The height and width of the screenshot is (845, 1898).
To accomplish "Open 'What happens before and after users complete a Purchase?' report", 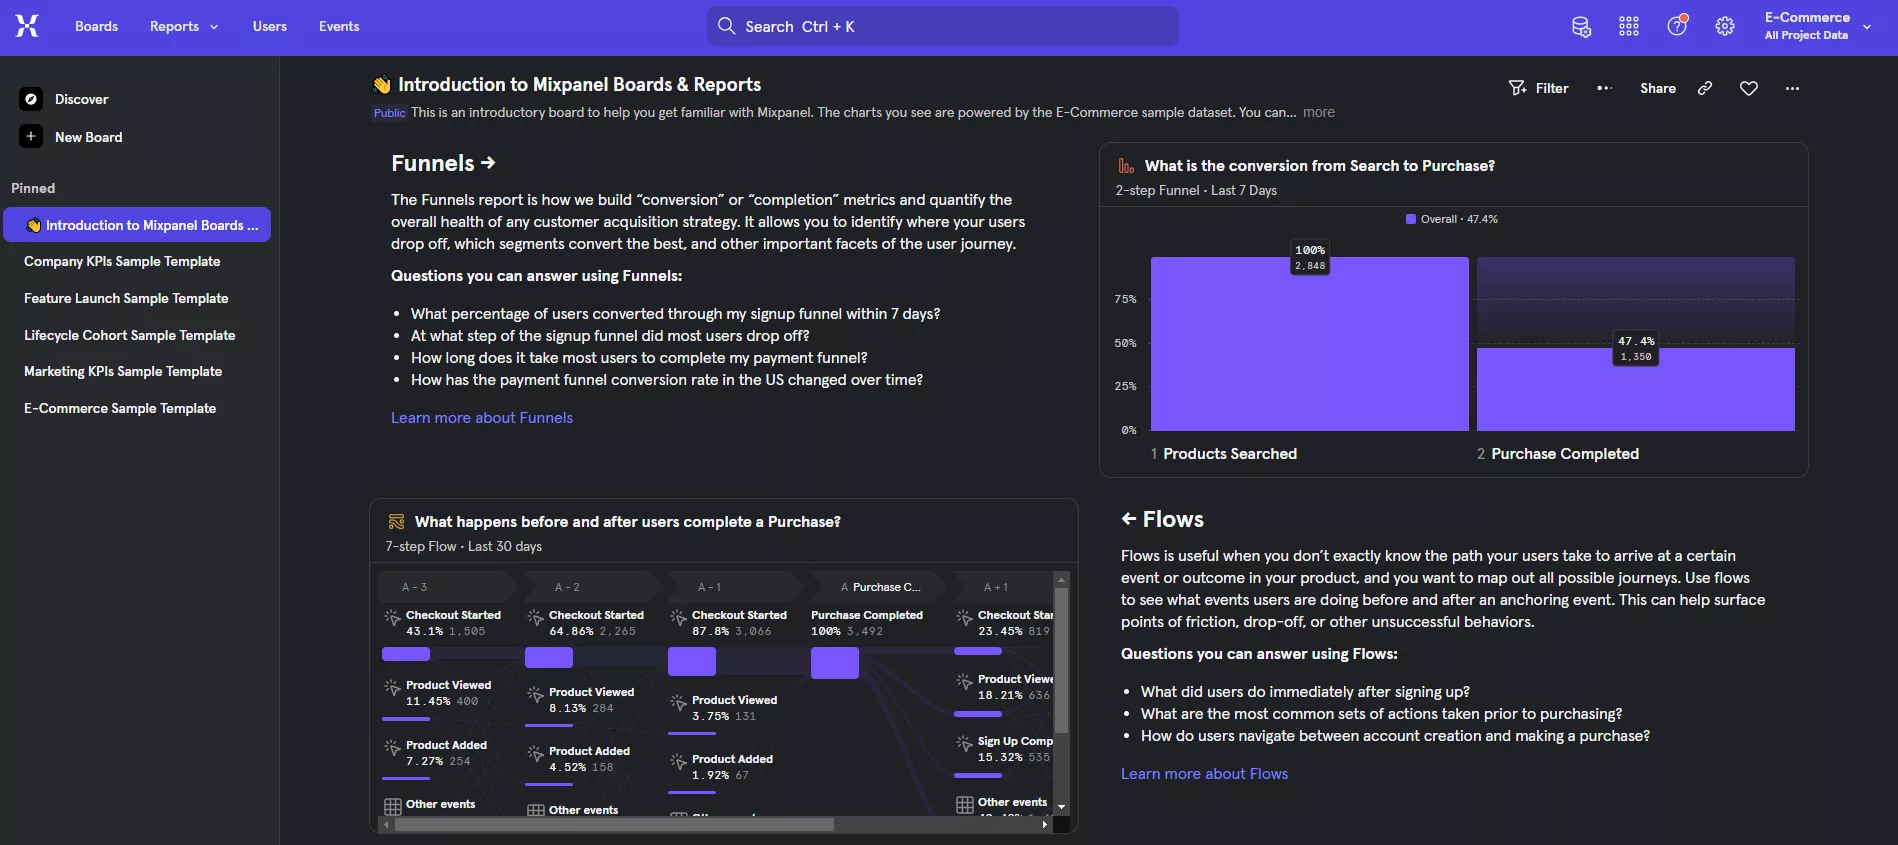I will click(627, 522).
